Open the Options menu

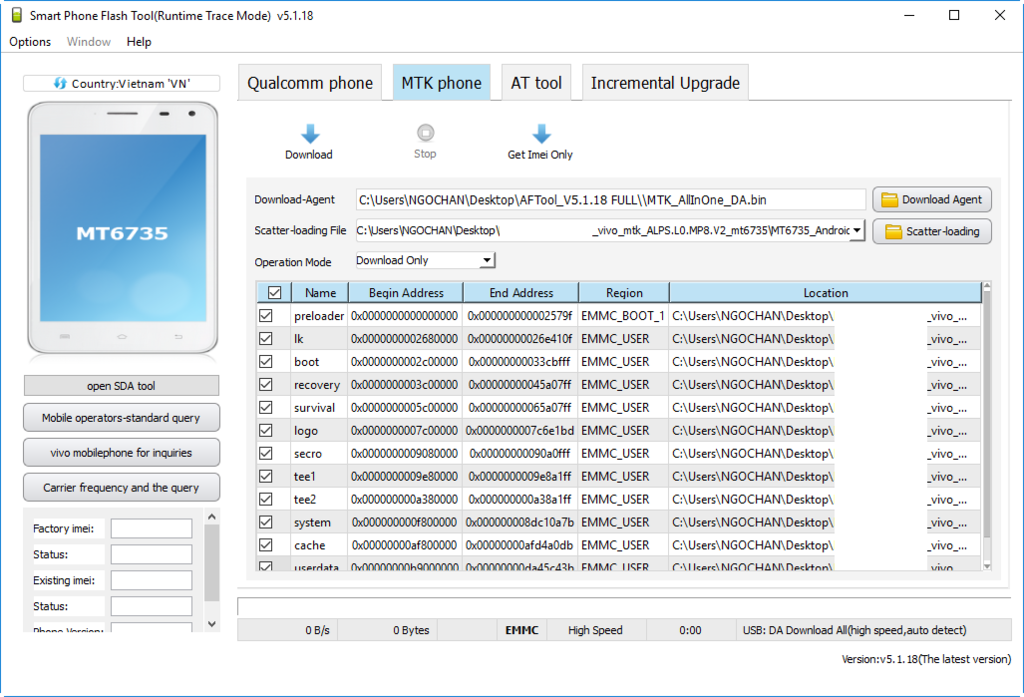point(30,42)
